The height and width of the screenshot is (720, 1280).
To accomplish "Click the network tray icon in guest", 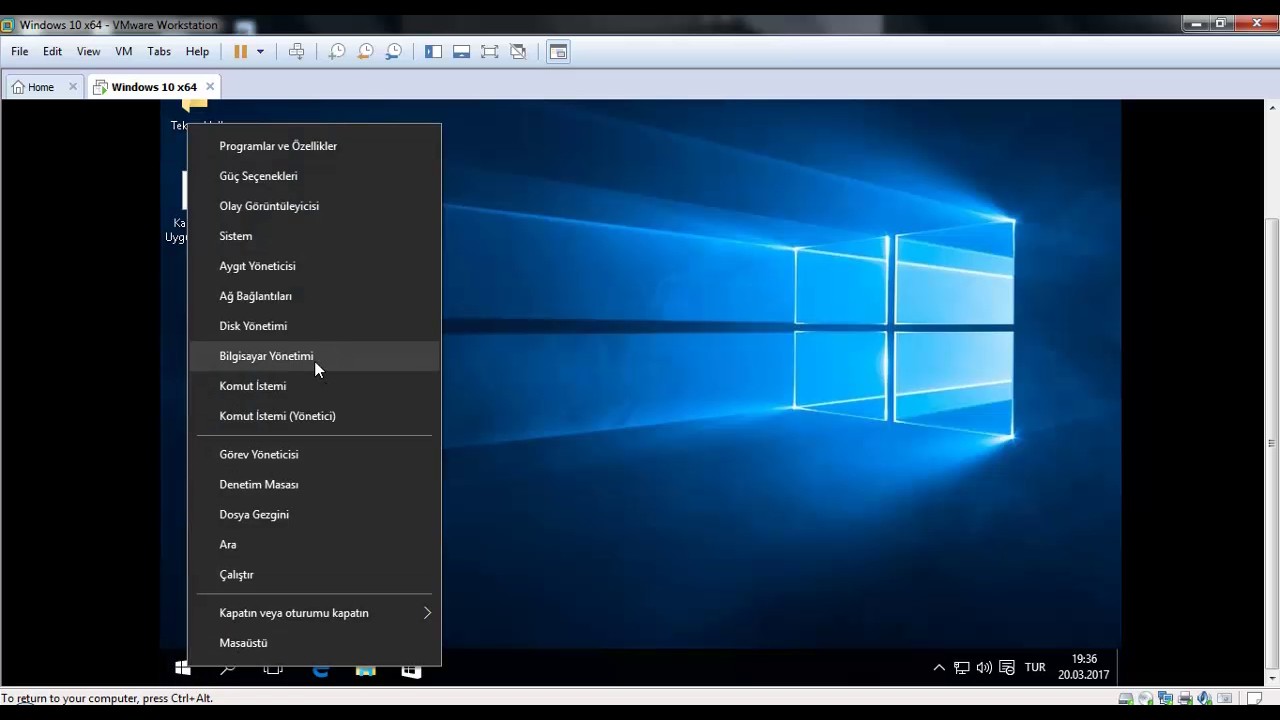I will [x=961, y=668].
